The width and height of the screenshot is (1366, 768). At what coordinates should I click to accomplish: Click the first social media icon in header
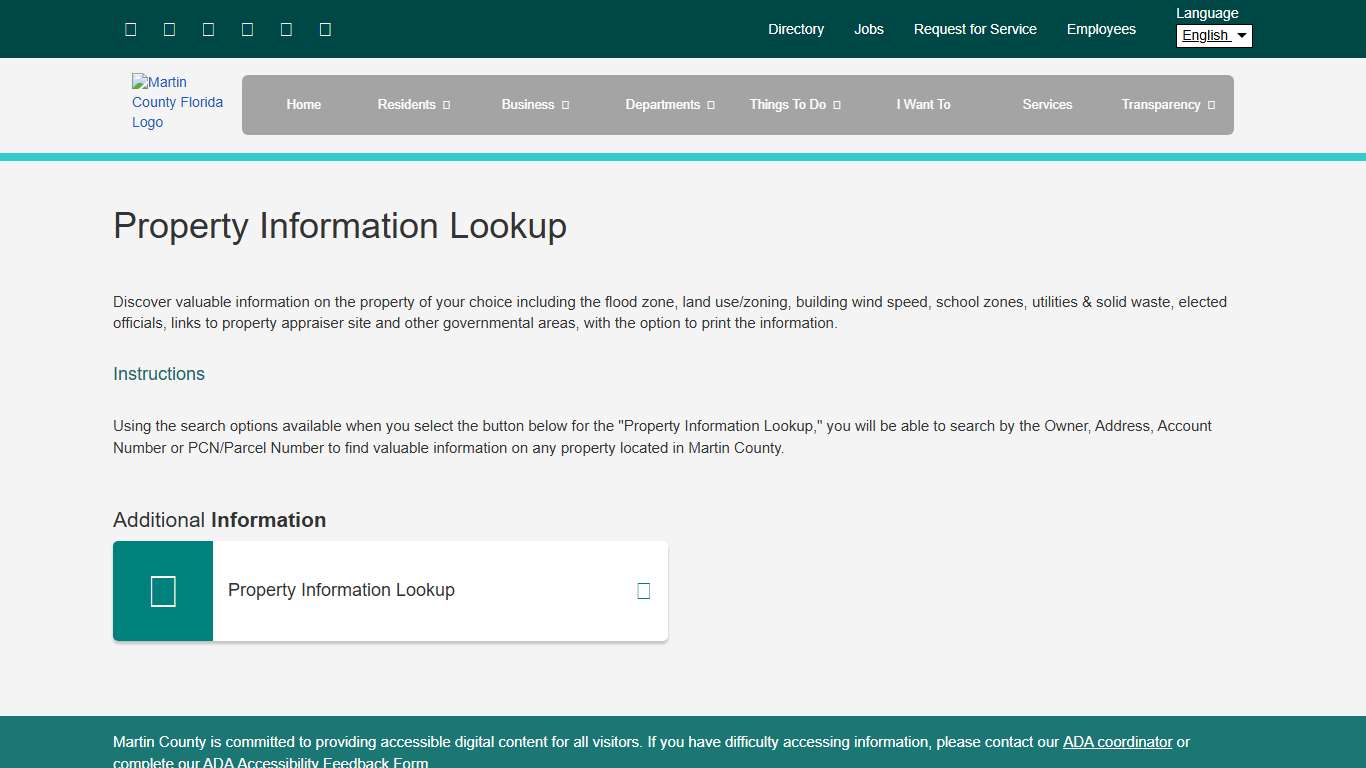pos(130,29)
